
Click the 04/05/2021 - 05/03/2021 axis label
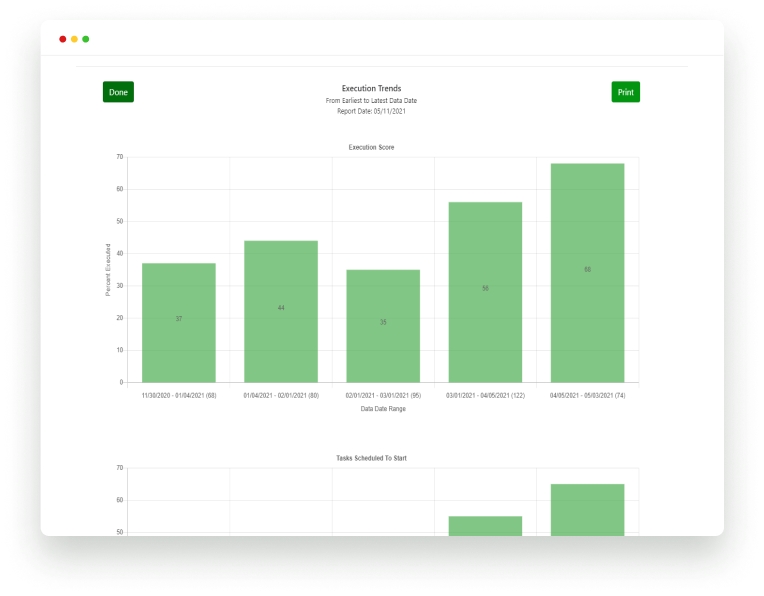coord(587,395)
